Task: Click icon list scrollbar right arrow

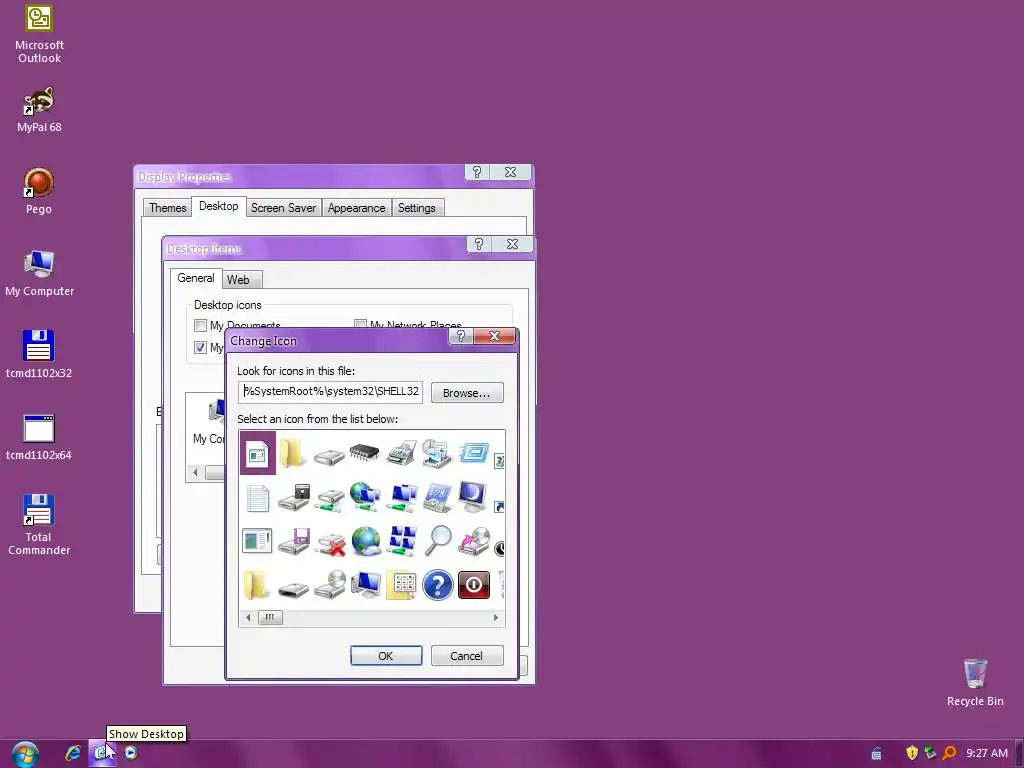Action: [x=496, y=617]
